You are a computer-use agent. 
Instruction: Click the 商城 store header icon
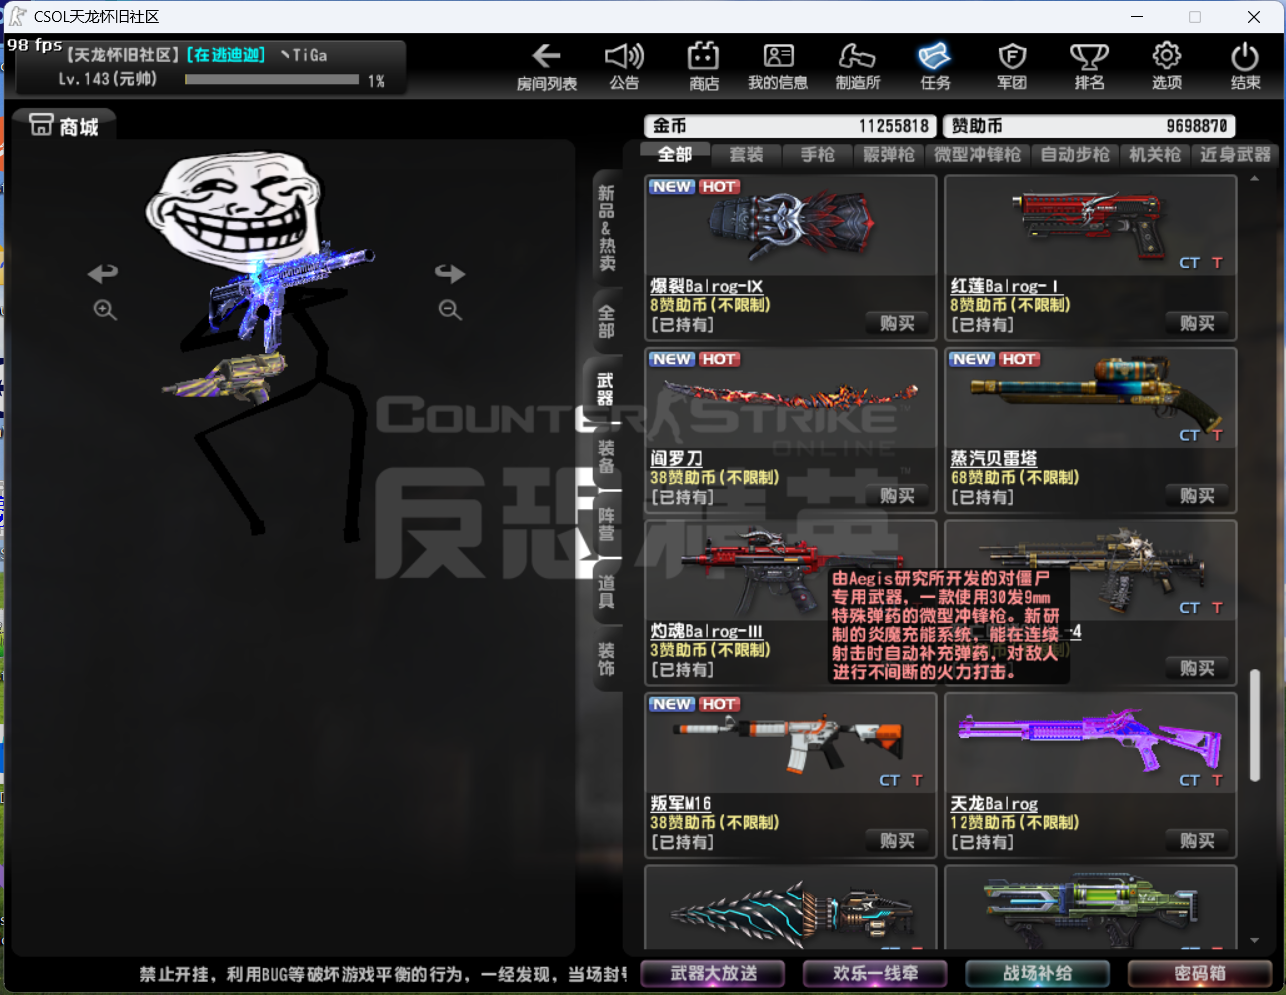pos(41,125)
